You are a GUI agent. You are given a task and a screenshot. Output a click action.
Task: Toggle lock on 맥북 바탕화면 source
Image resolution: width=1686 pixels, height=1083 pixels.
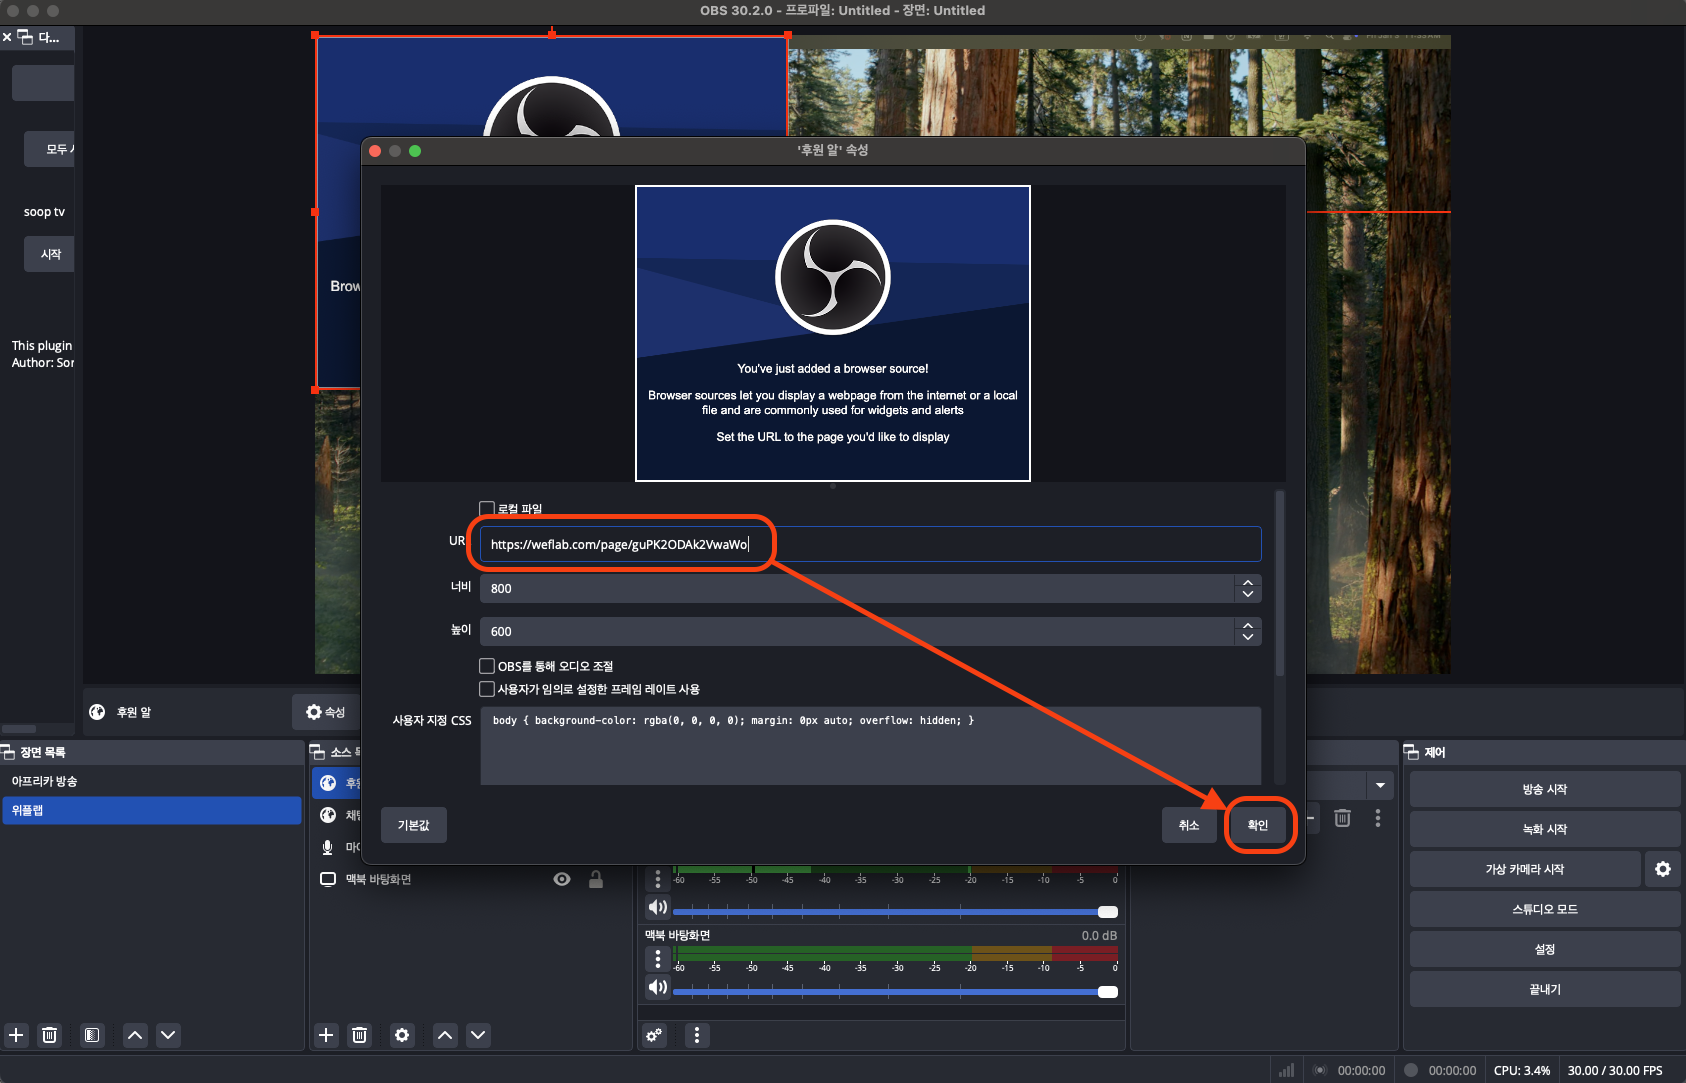click(x=596, y=879)
